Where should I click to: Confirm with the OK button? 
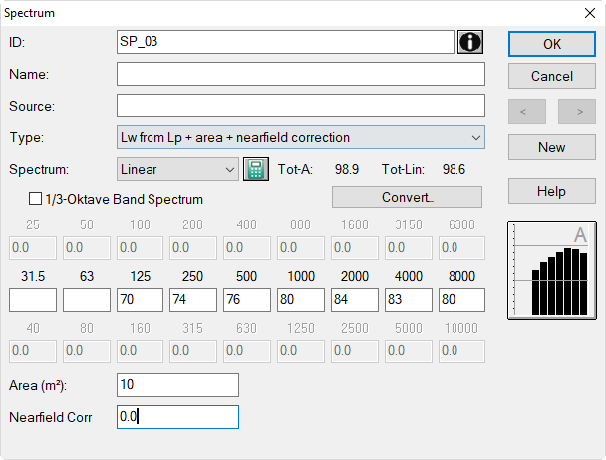coord(552,44)
